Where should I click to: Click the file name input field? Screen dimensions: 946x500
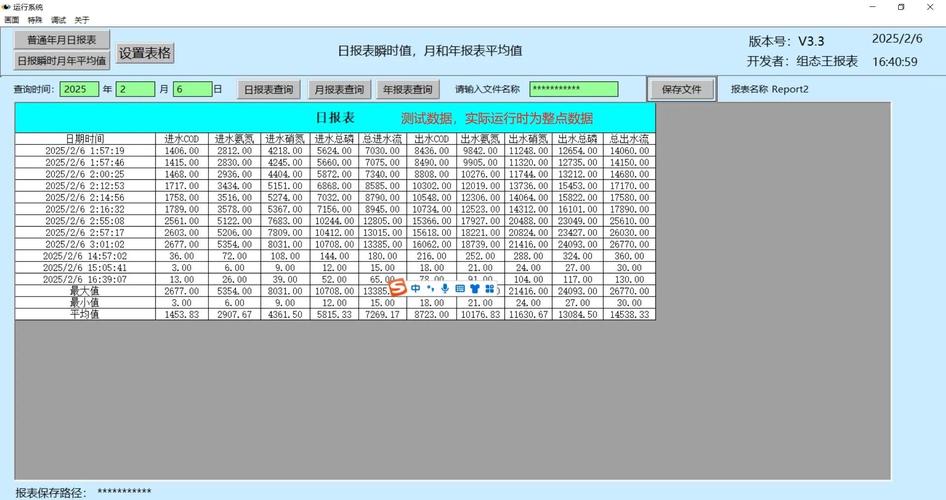[x=574, y=89]
